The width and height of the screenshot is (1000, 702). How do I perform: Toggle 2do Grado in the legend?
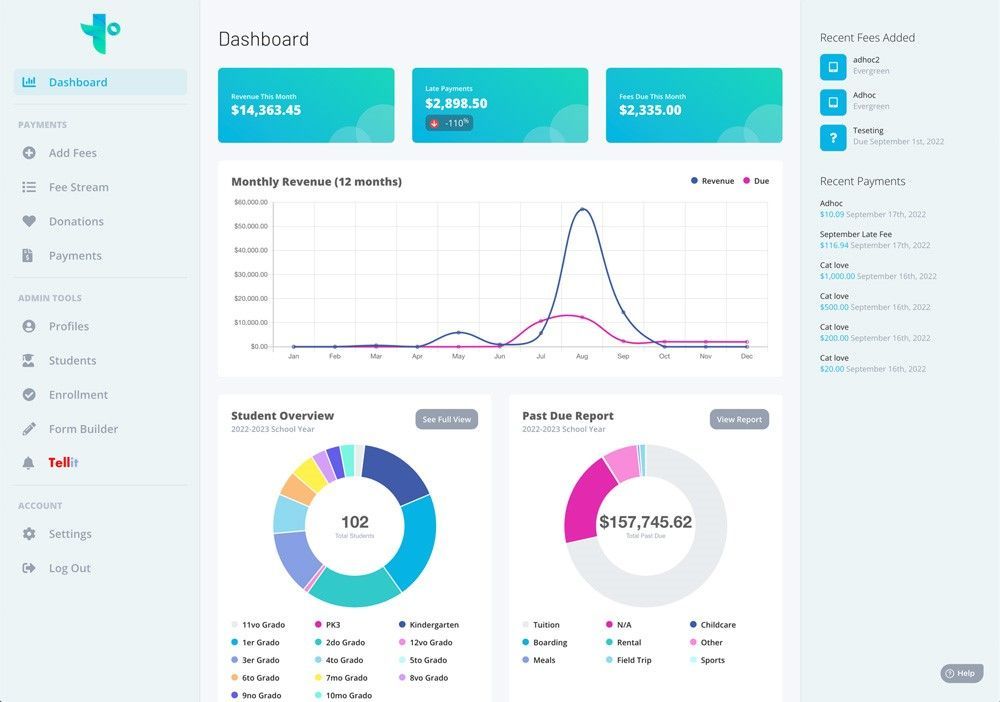[340, 643]
